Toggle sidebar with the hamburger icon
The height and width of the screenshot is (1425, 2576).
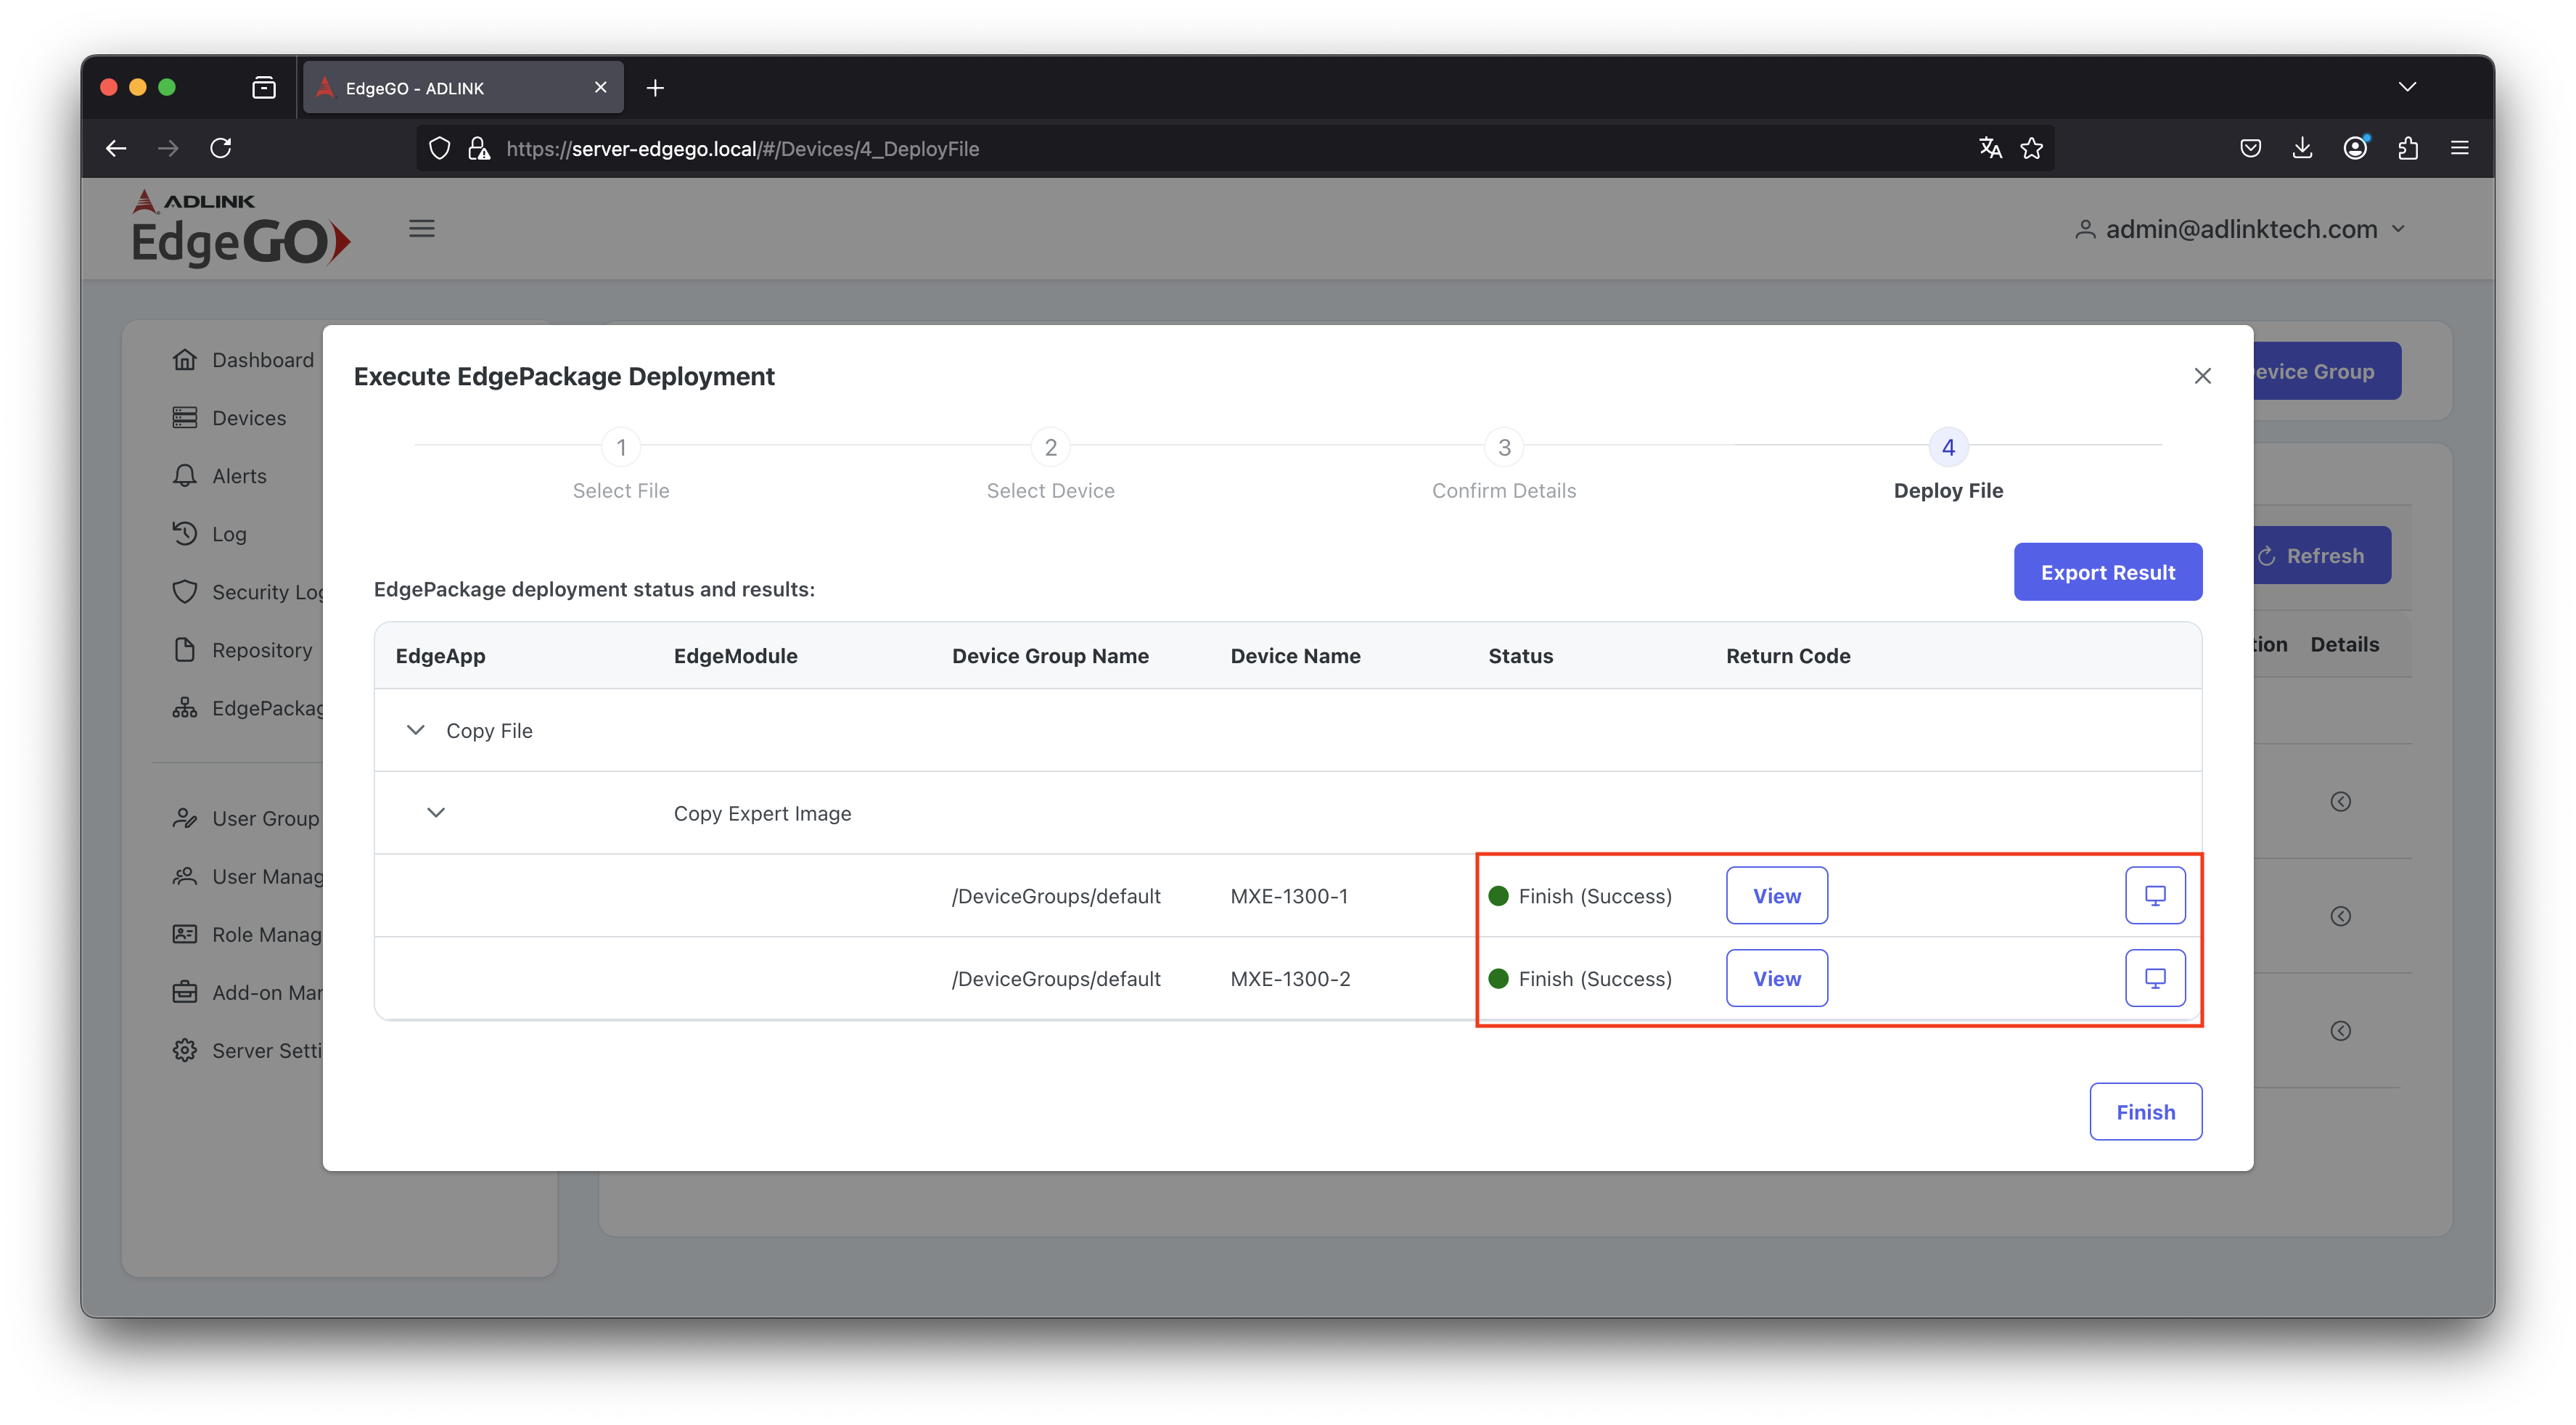(x=421, y=229)
